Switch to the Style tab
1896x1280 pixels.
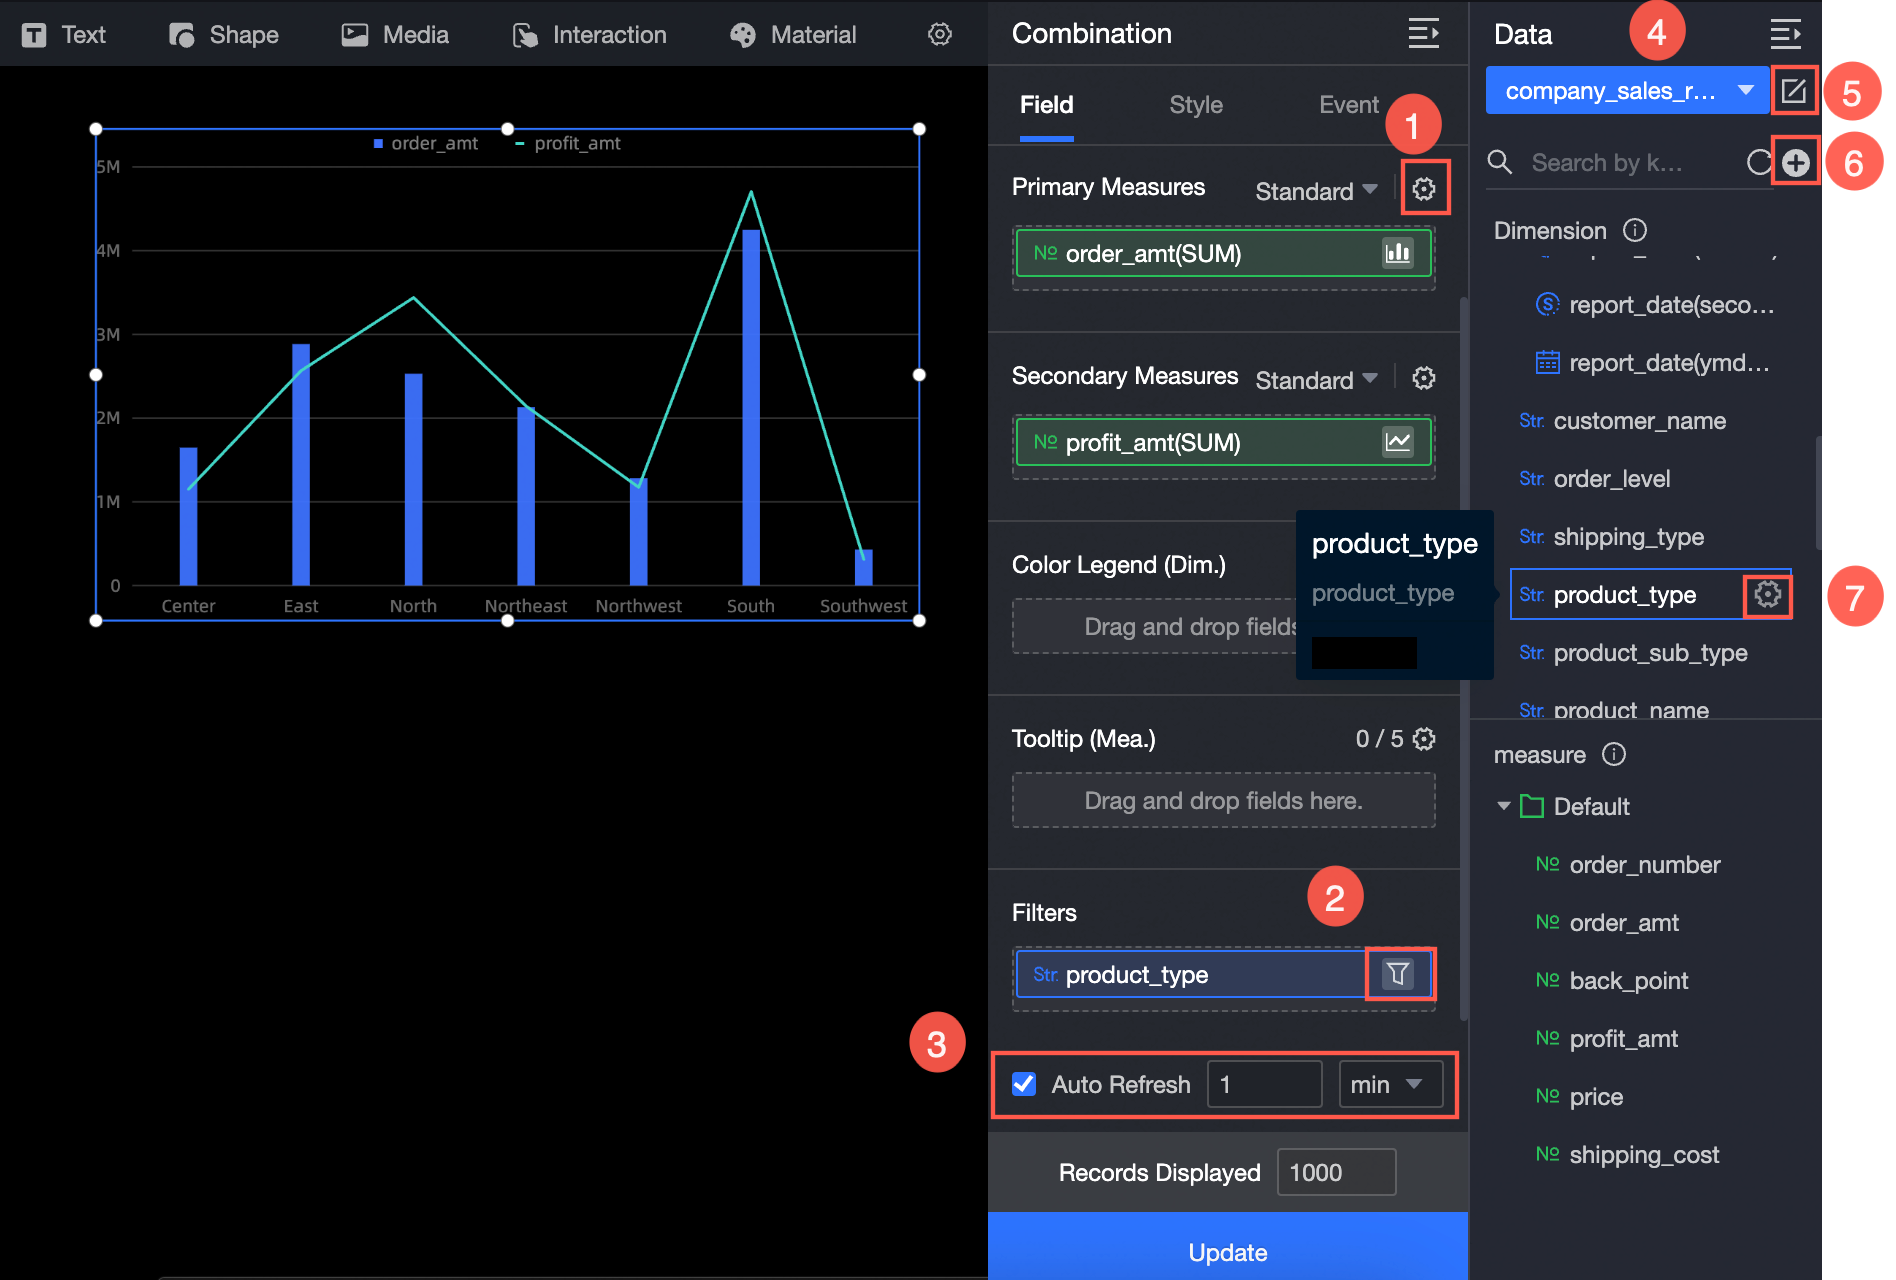1196,105
